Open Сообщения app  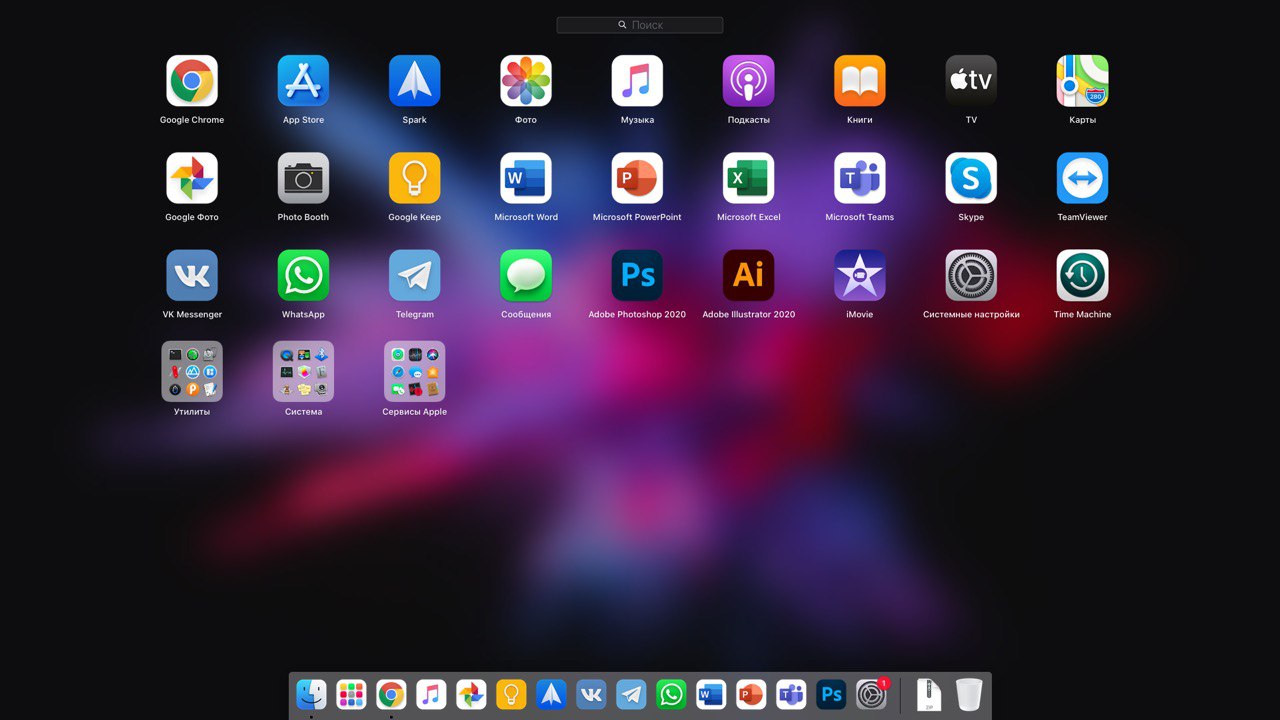pos(526,275)
